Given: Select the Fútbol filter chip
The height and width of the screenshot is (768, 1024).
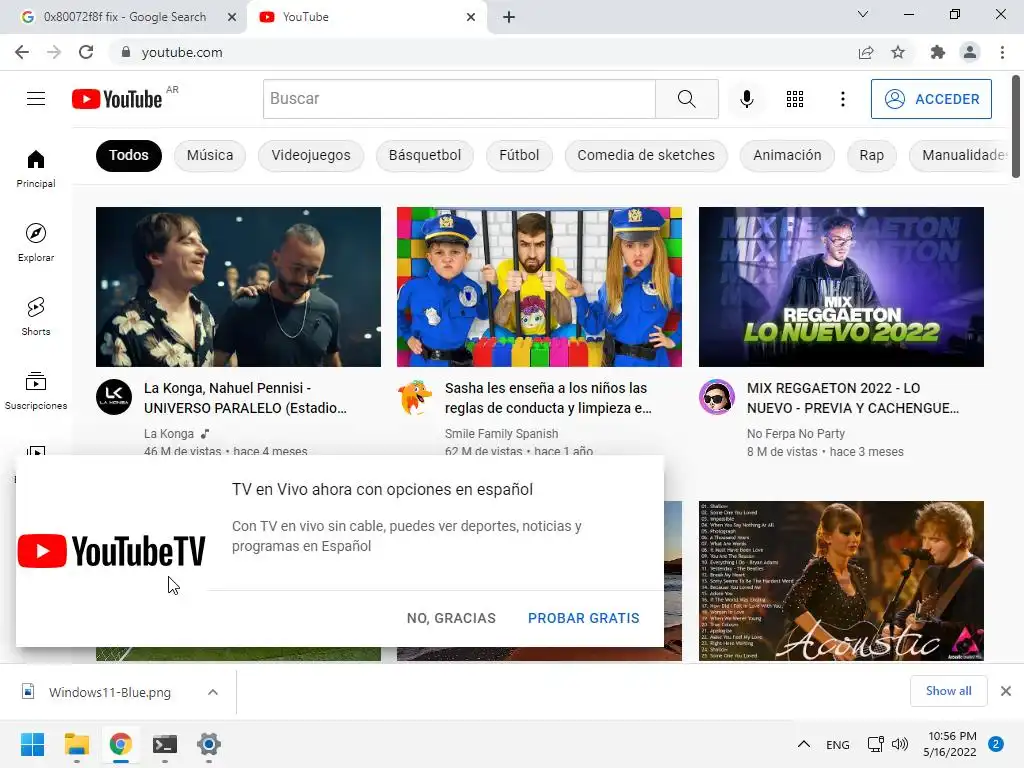Looking at the screenshot, I should pyautogui.click(x=519, y=155).
